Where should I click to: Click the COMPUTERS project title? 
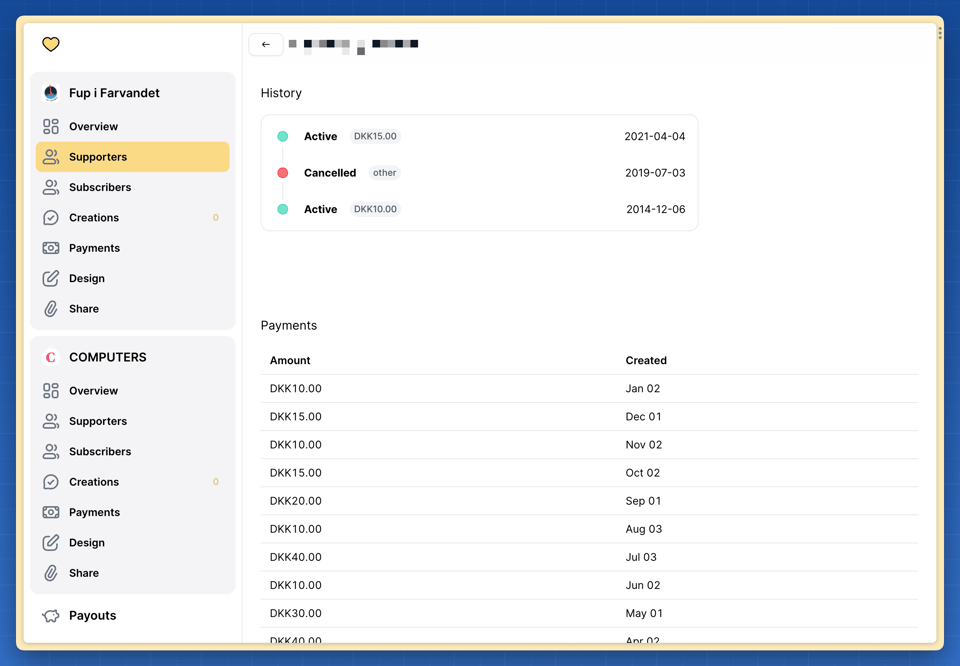(x=108, y=357)
